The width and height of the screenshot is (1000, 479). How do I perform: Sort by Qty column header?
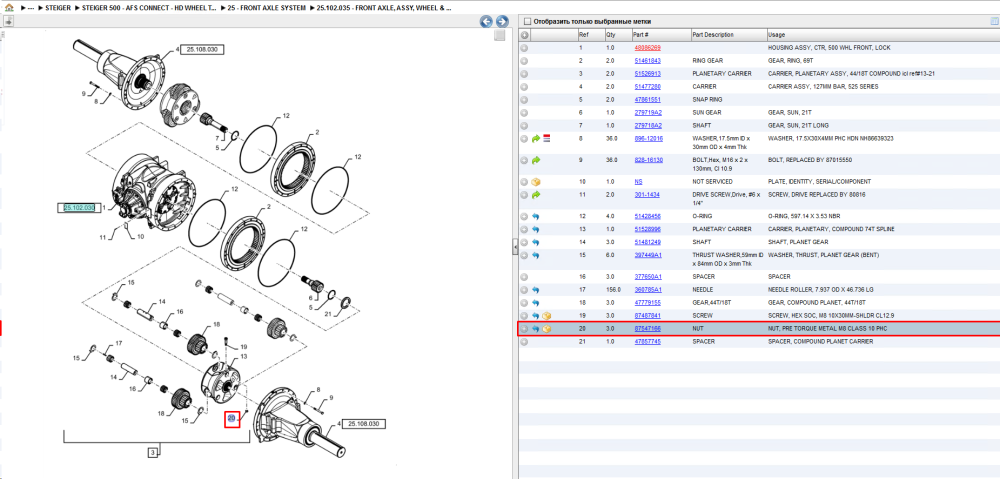(x=617, y=35)
